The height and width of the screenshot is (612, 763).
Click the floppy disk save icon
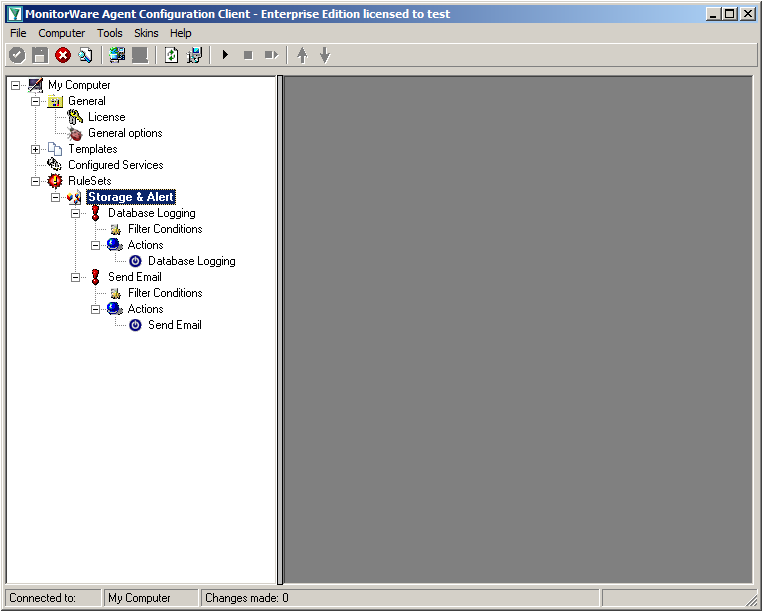click(40, 55)
